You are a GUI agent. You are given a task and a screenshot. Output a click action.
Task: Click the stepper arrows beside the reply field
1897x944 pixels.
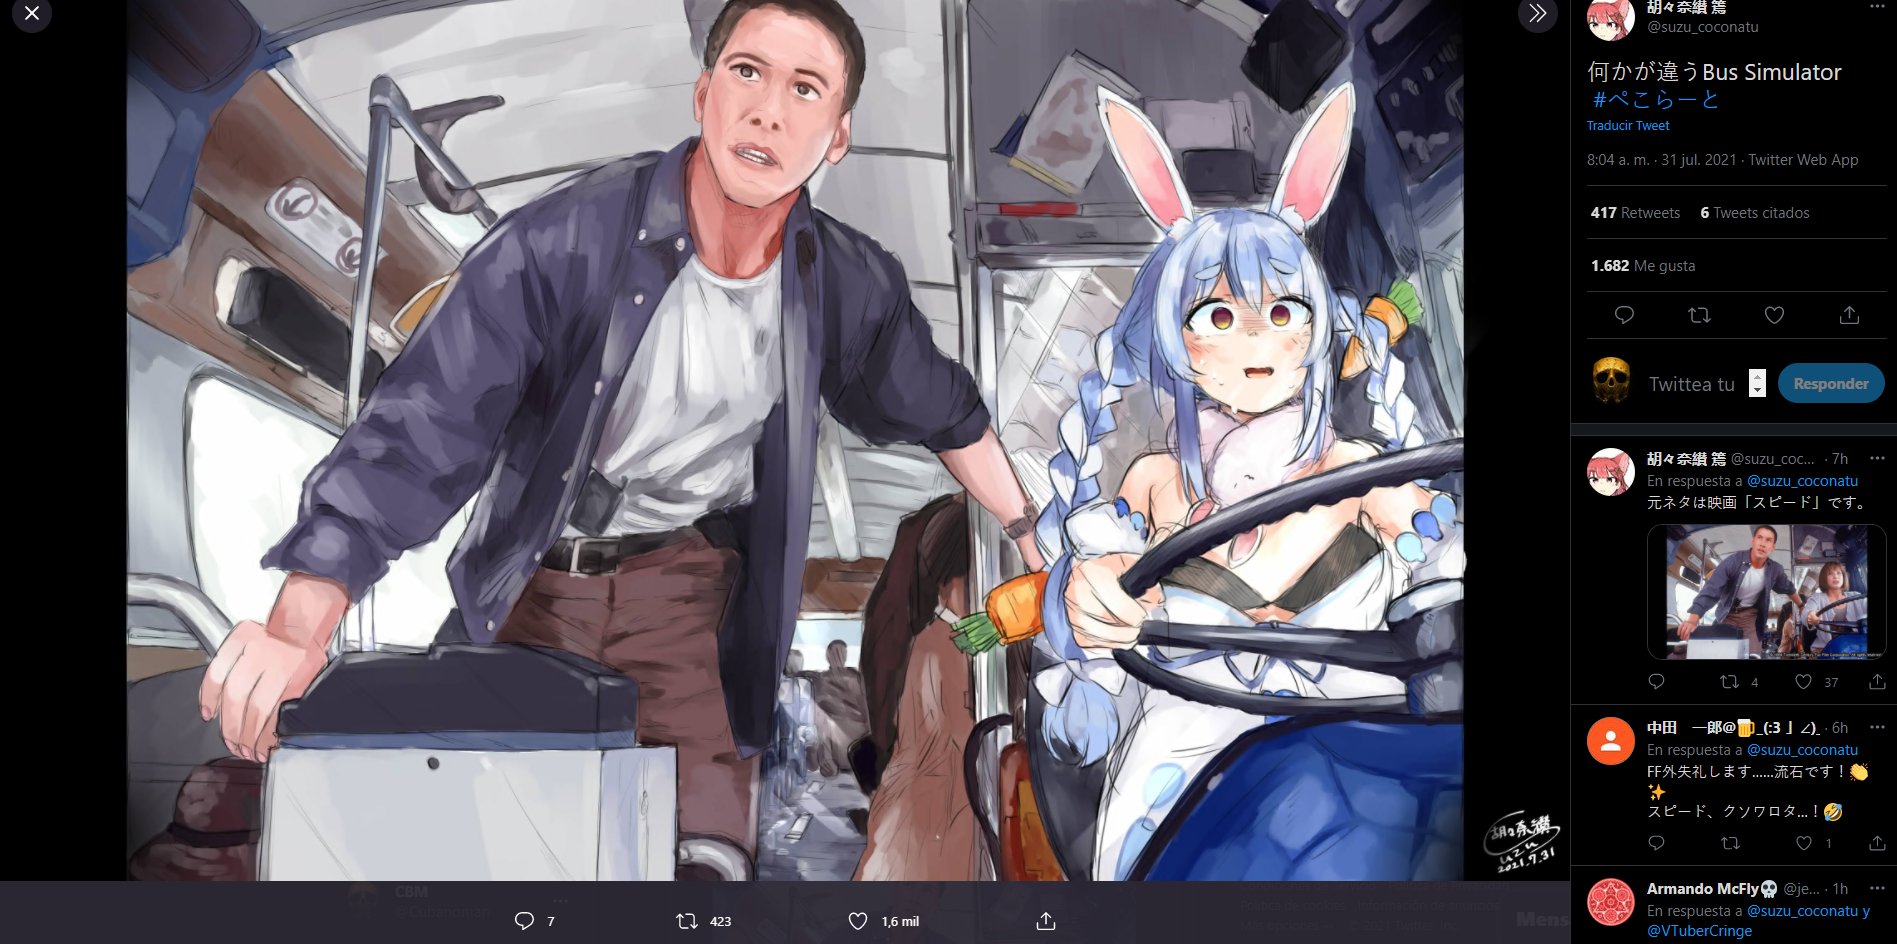pyautogui.click(x=1757, y=383)
